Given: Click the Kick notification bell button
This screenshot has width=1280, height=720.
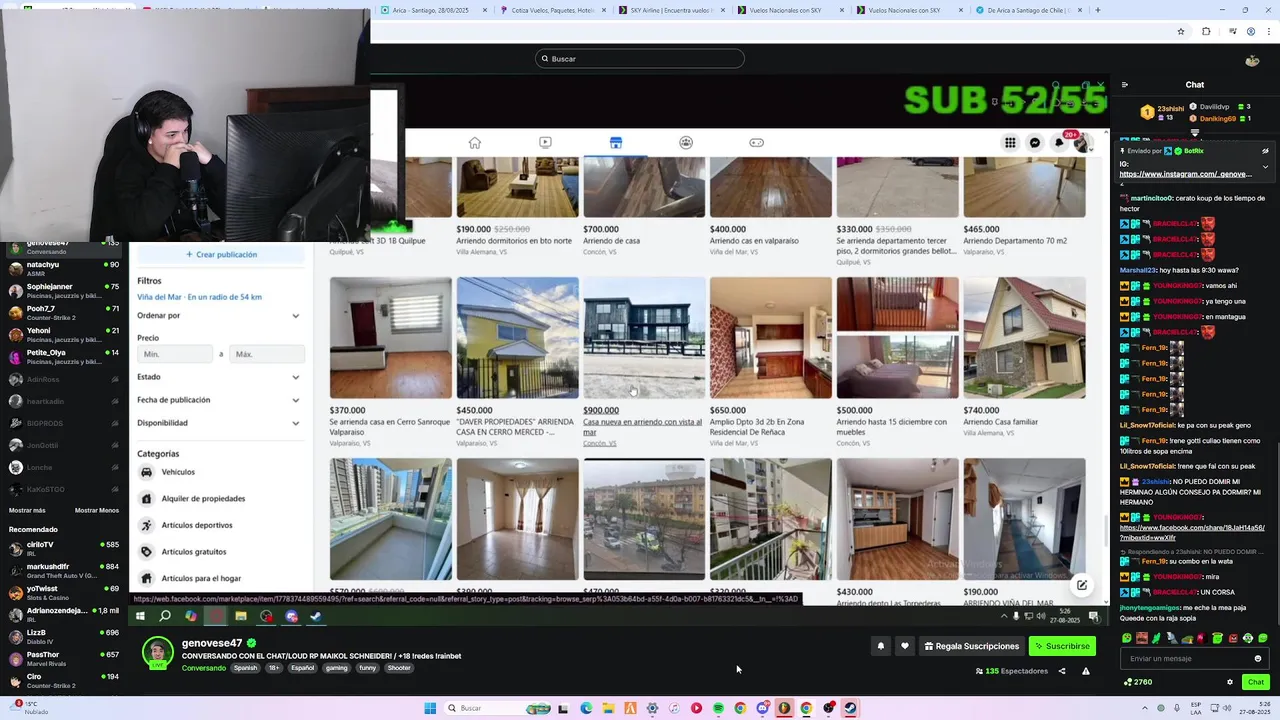Looking at the screenshot, I should (881, 646).
